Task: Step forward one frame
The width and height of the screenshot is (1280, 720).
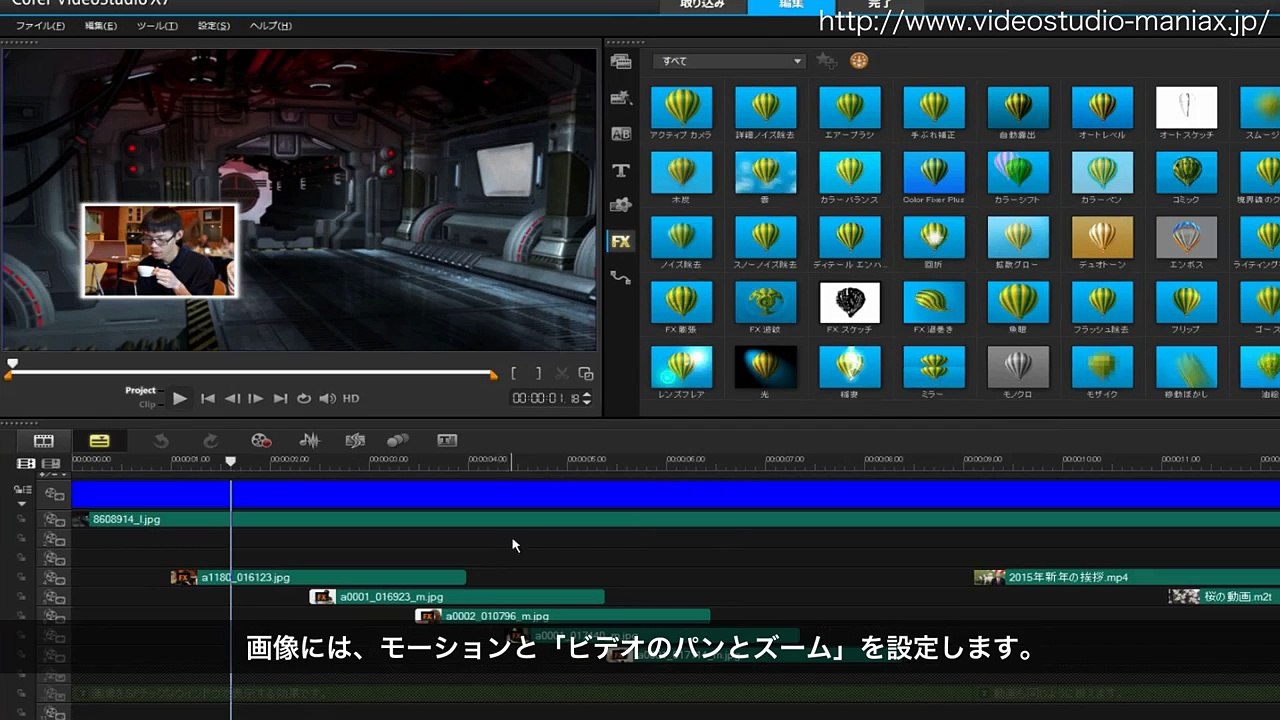Action: [x=256, y=398]
